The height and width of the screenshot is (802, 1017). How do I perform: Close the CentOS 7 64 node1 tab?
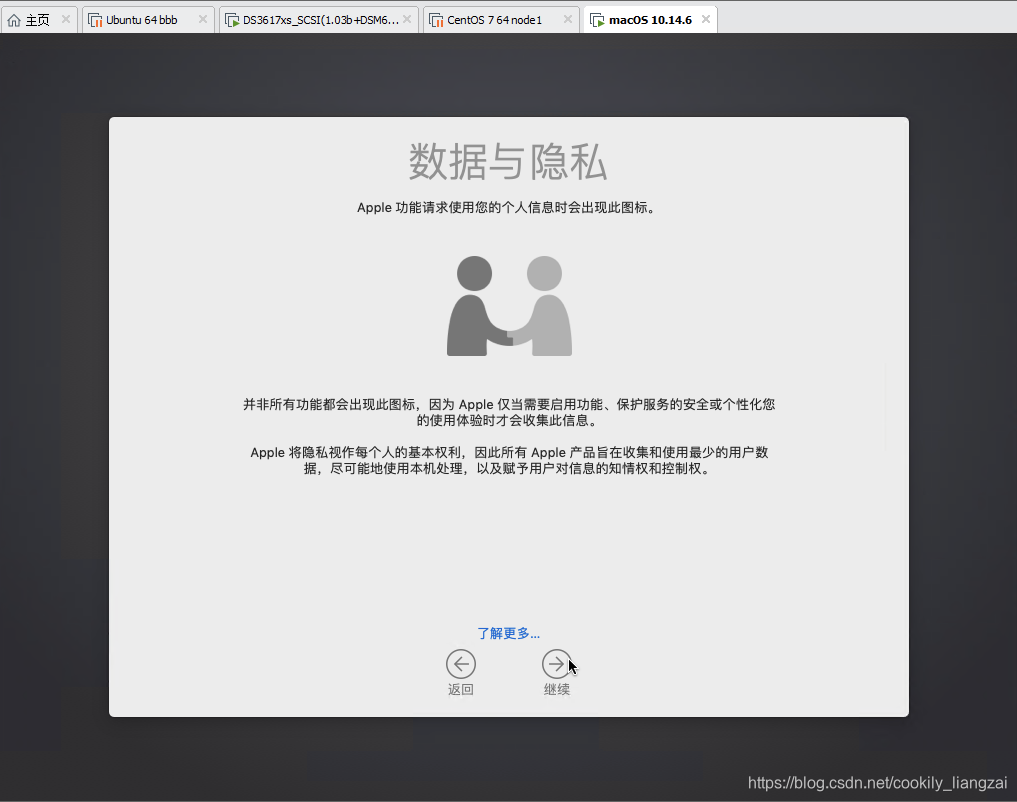pos(568,19)
